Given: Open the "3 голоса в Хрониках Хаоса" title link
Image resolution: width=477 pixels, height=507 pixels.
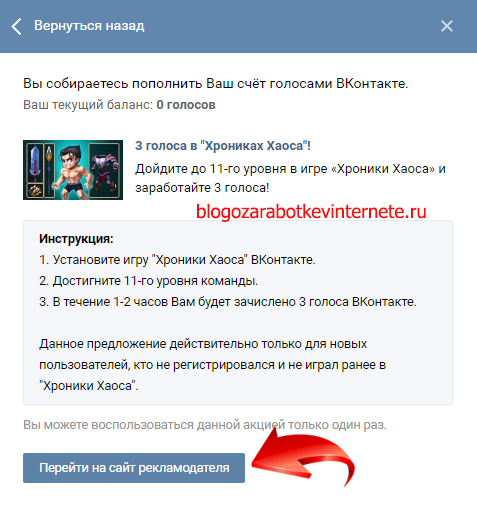Looking at the screenshot, I should [223, 146].
